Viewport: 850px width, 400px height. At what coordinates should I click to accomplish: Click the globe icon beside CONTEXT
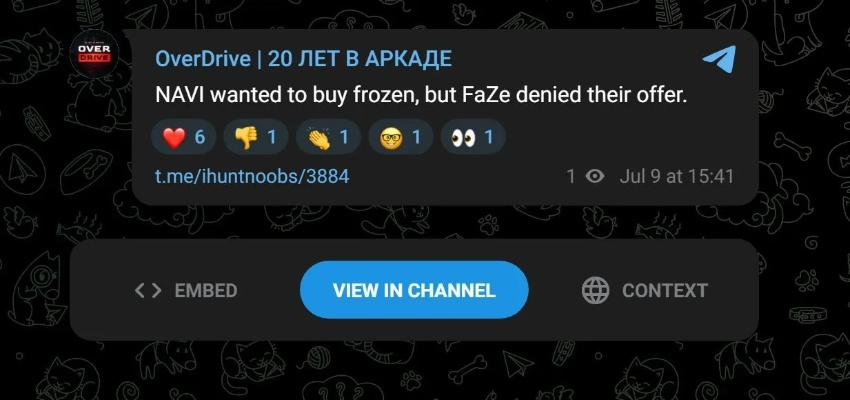(x=595, y=291)
